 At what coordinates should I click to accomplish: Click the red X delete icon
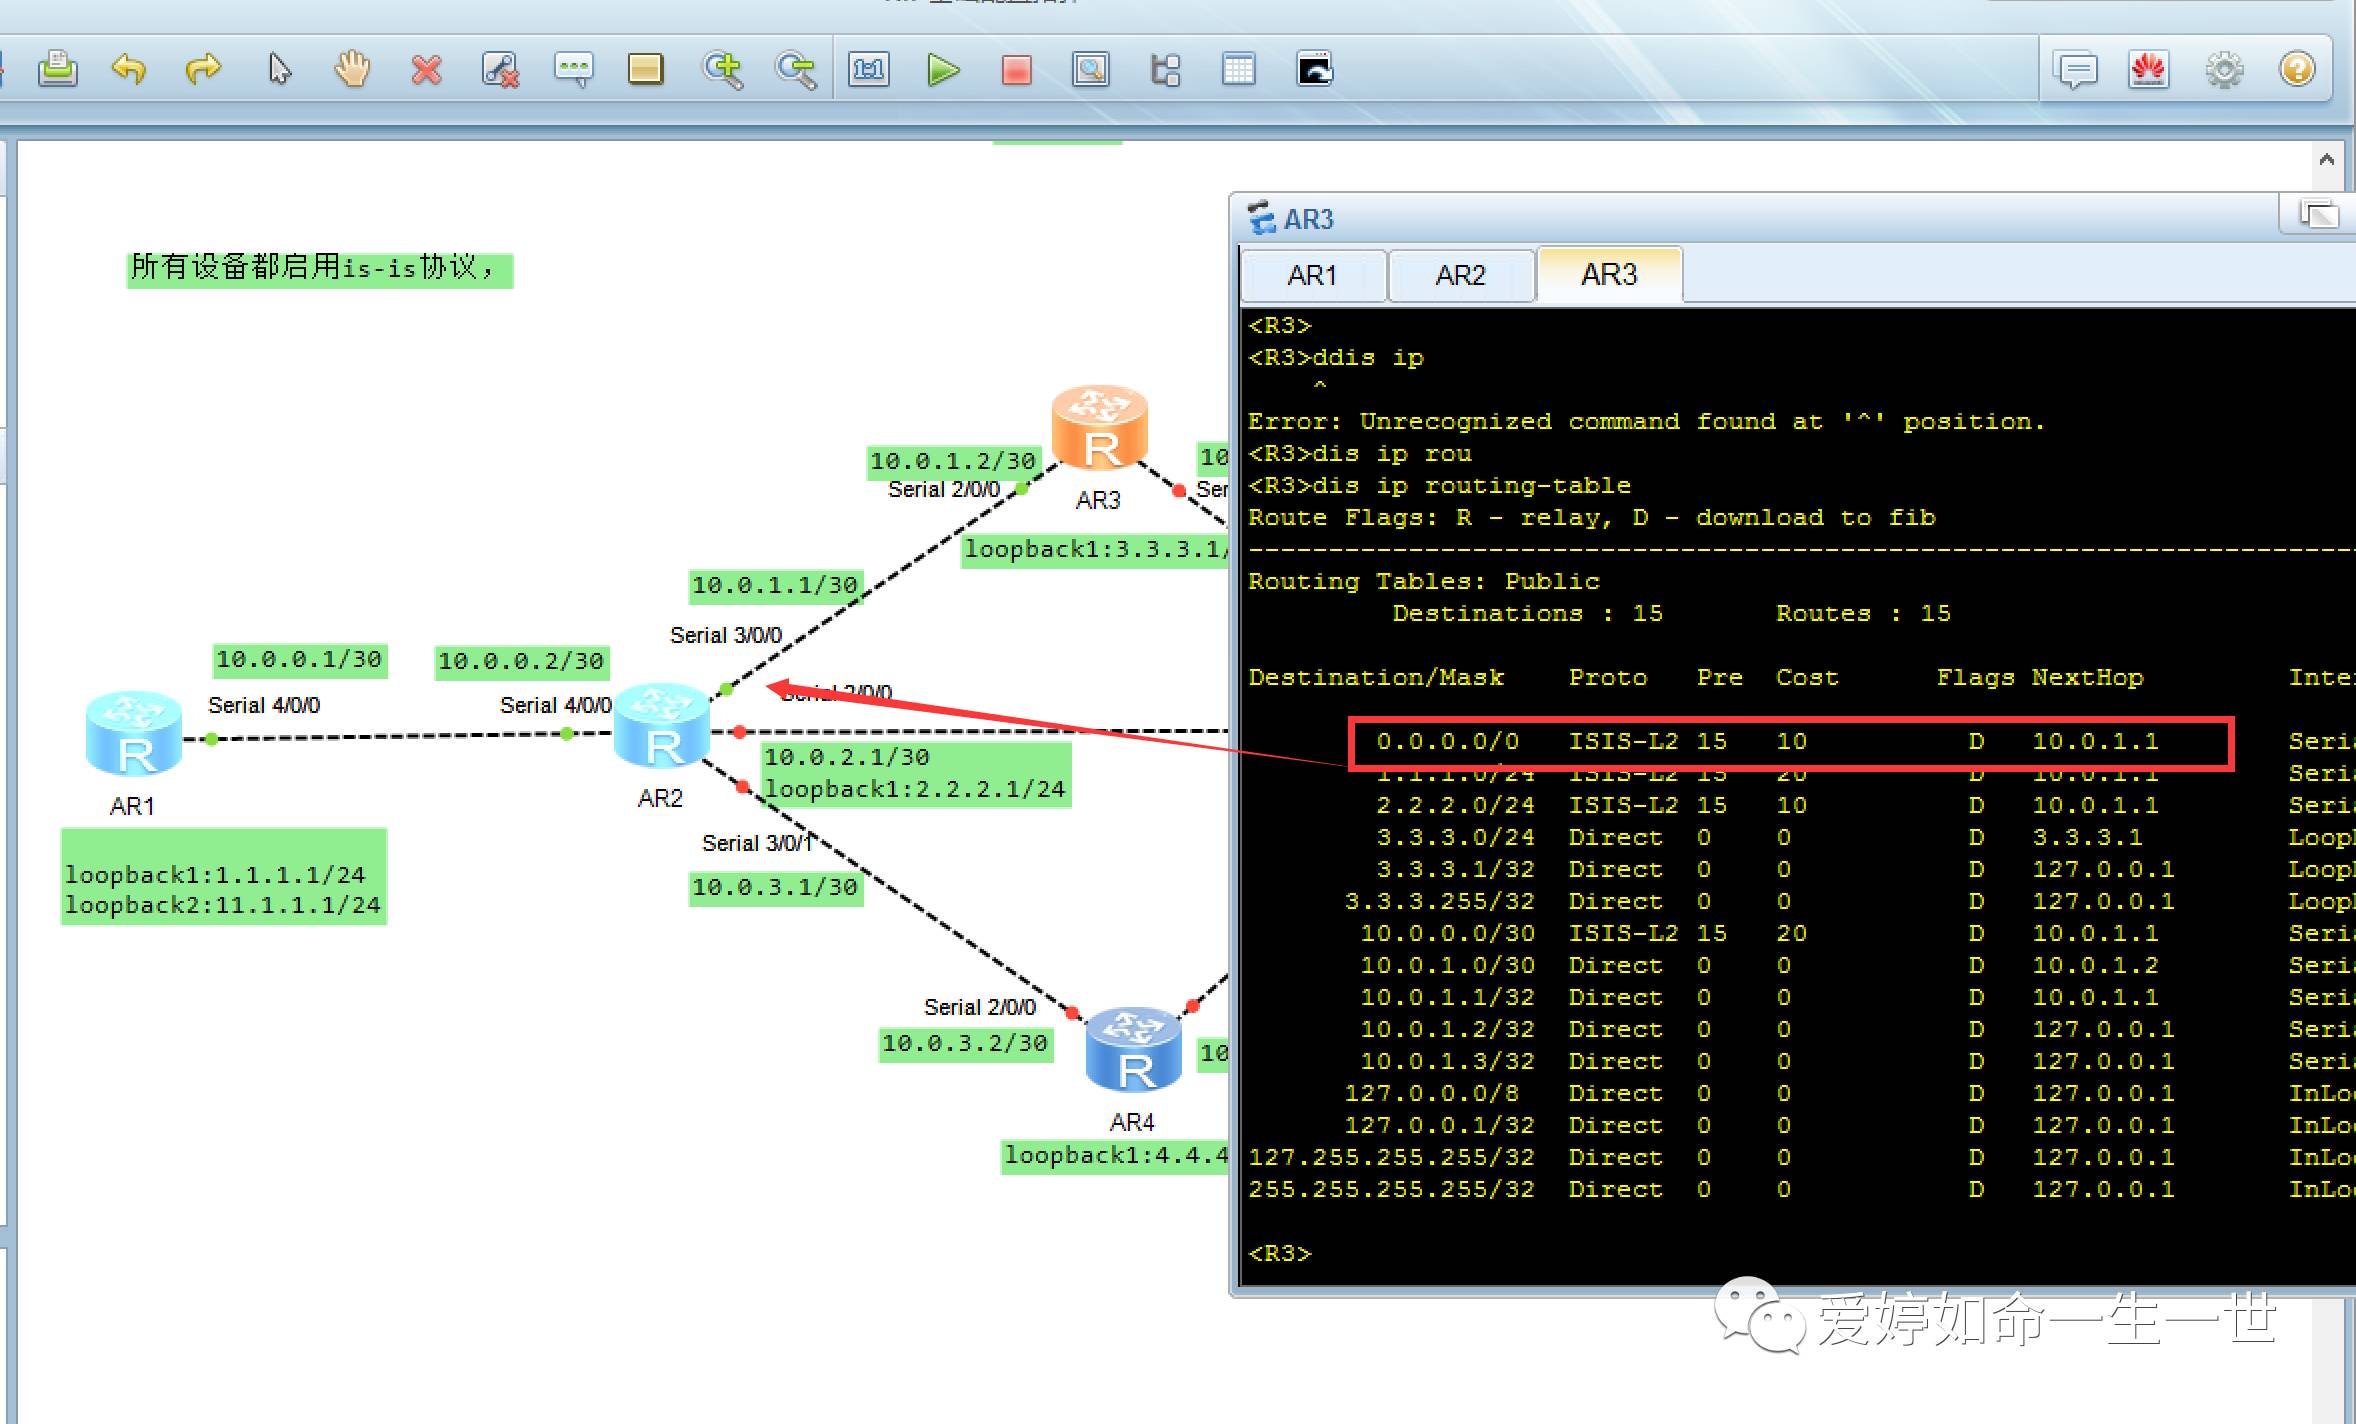(427, 69)
